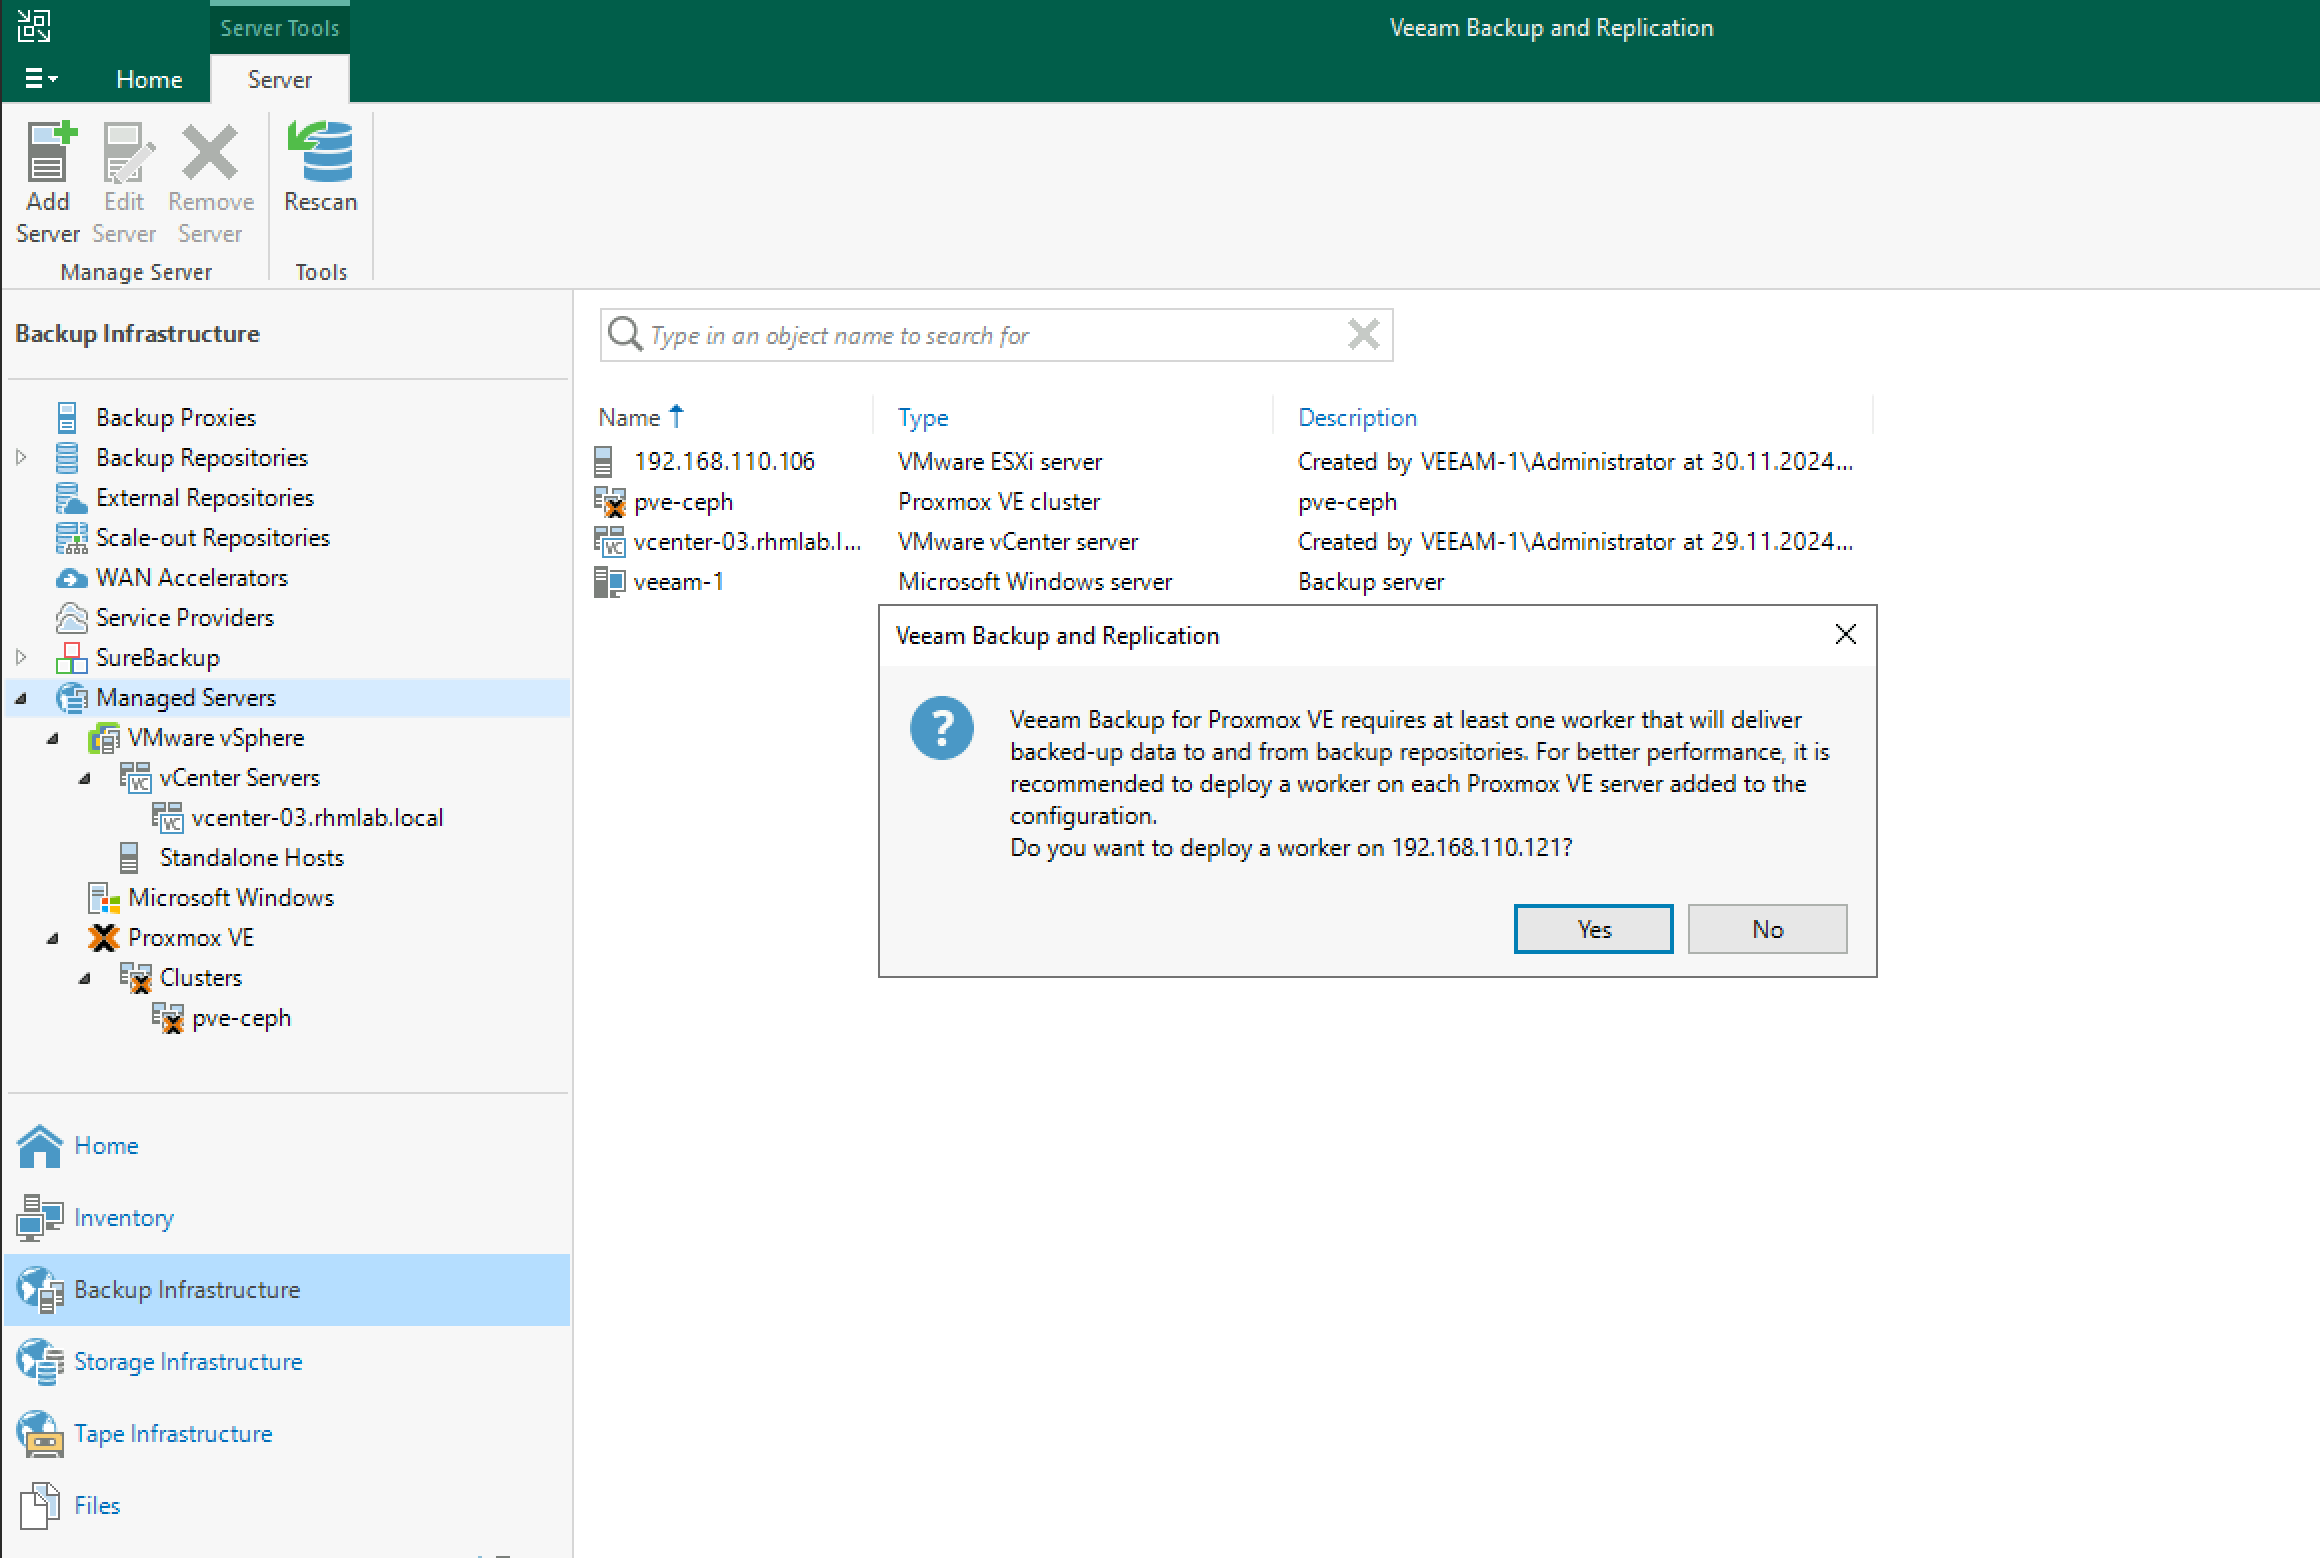Select vCenter Servers icon in tree
Screen dimensions: 2320x1558
[136, 778]
